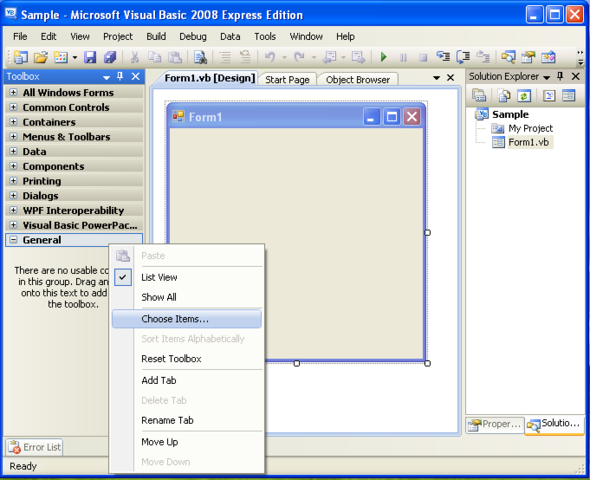Toggle Solution Explorer auto-hide pin

tap(560, 76)
